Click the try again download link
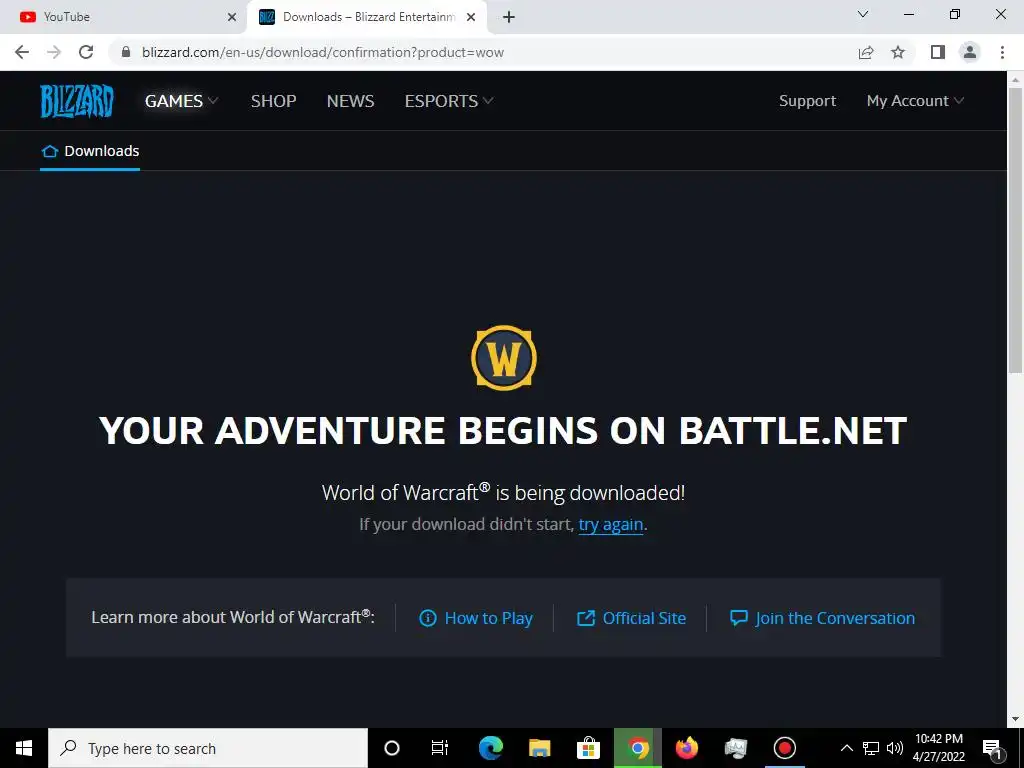The image size is (1024, 768). pos(611,524)
